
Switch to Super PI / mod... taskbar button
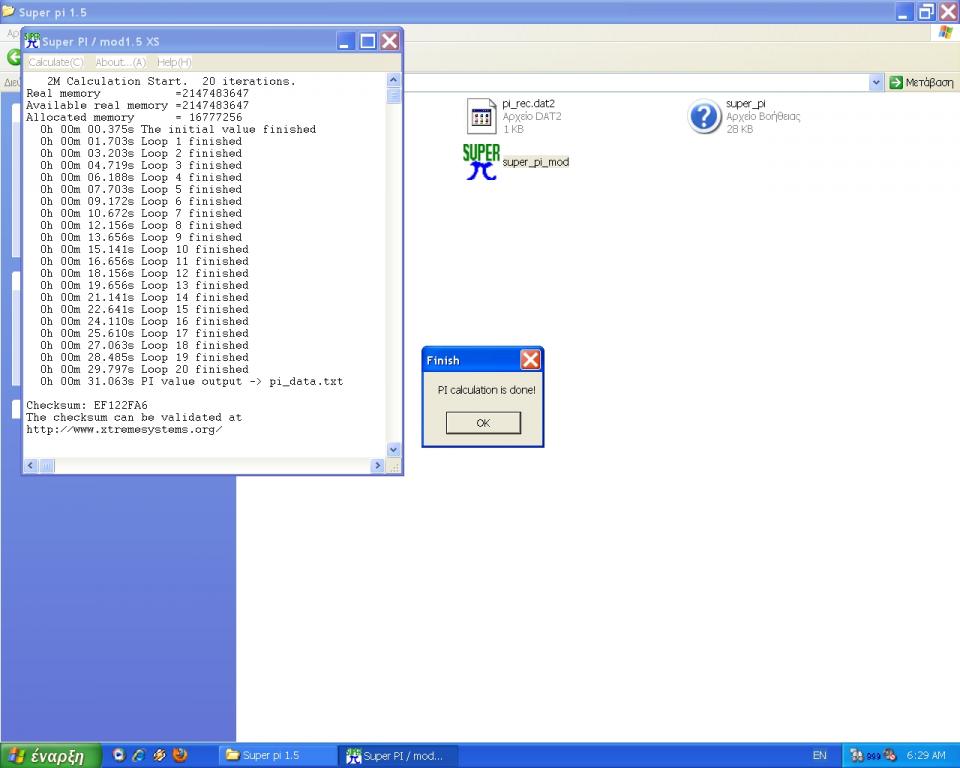coord(396,756)
